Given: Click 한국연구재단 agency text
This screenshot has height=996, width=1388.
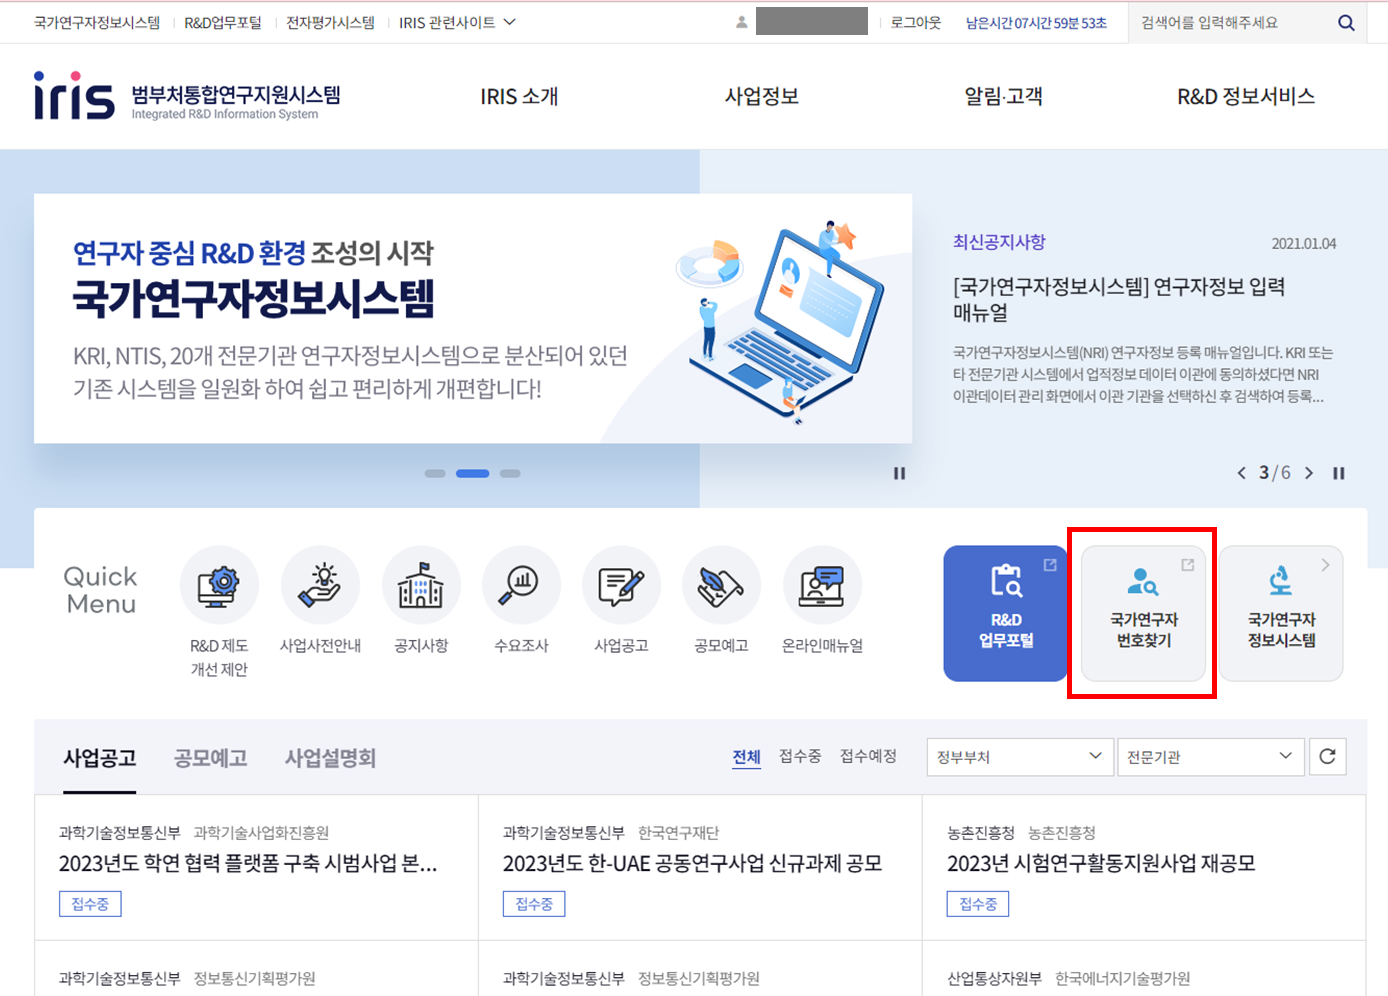Looking at the screenshot, I should [679, 832].
